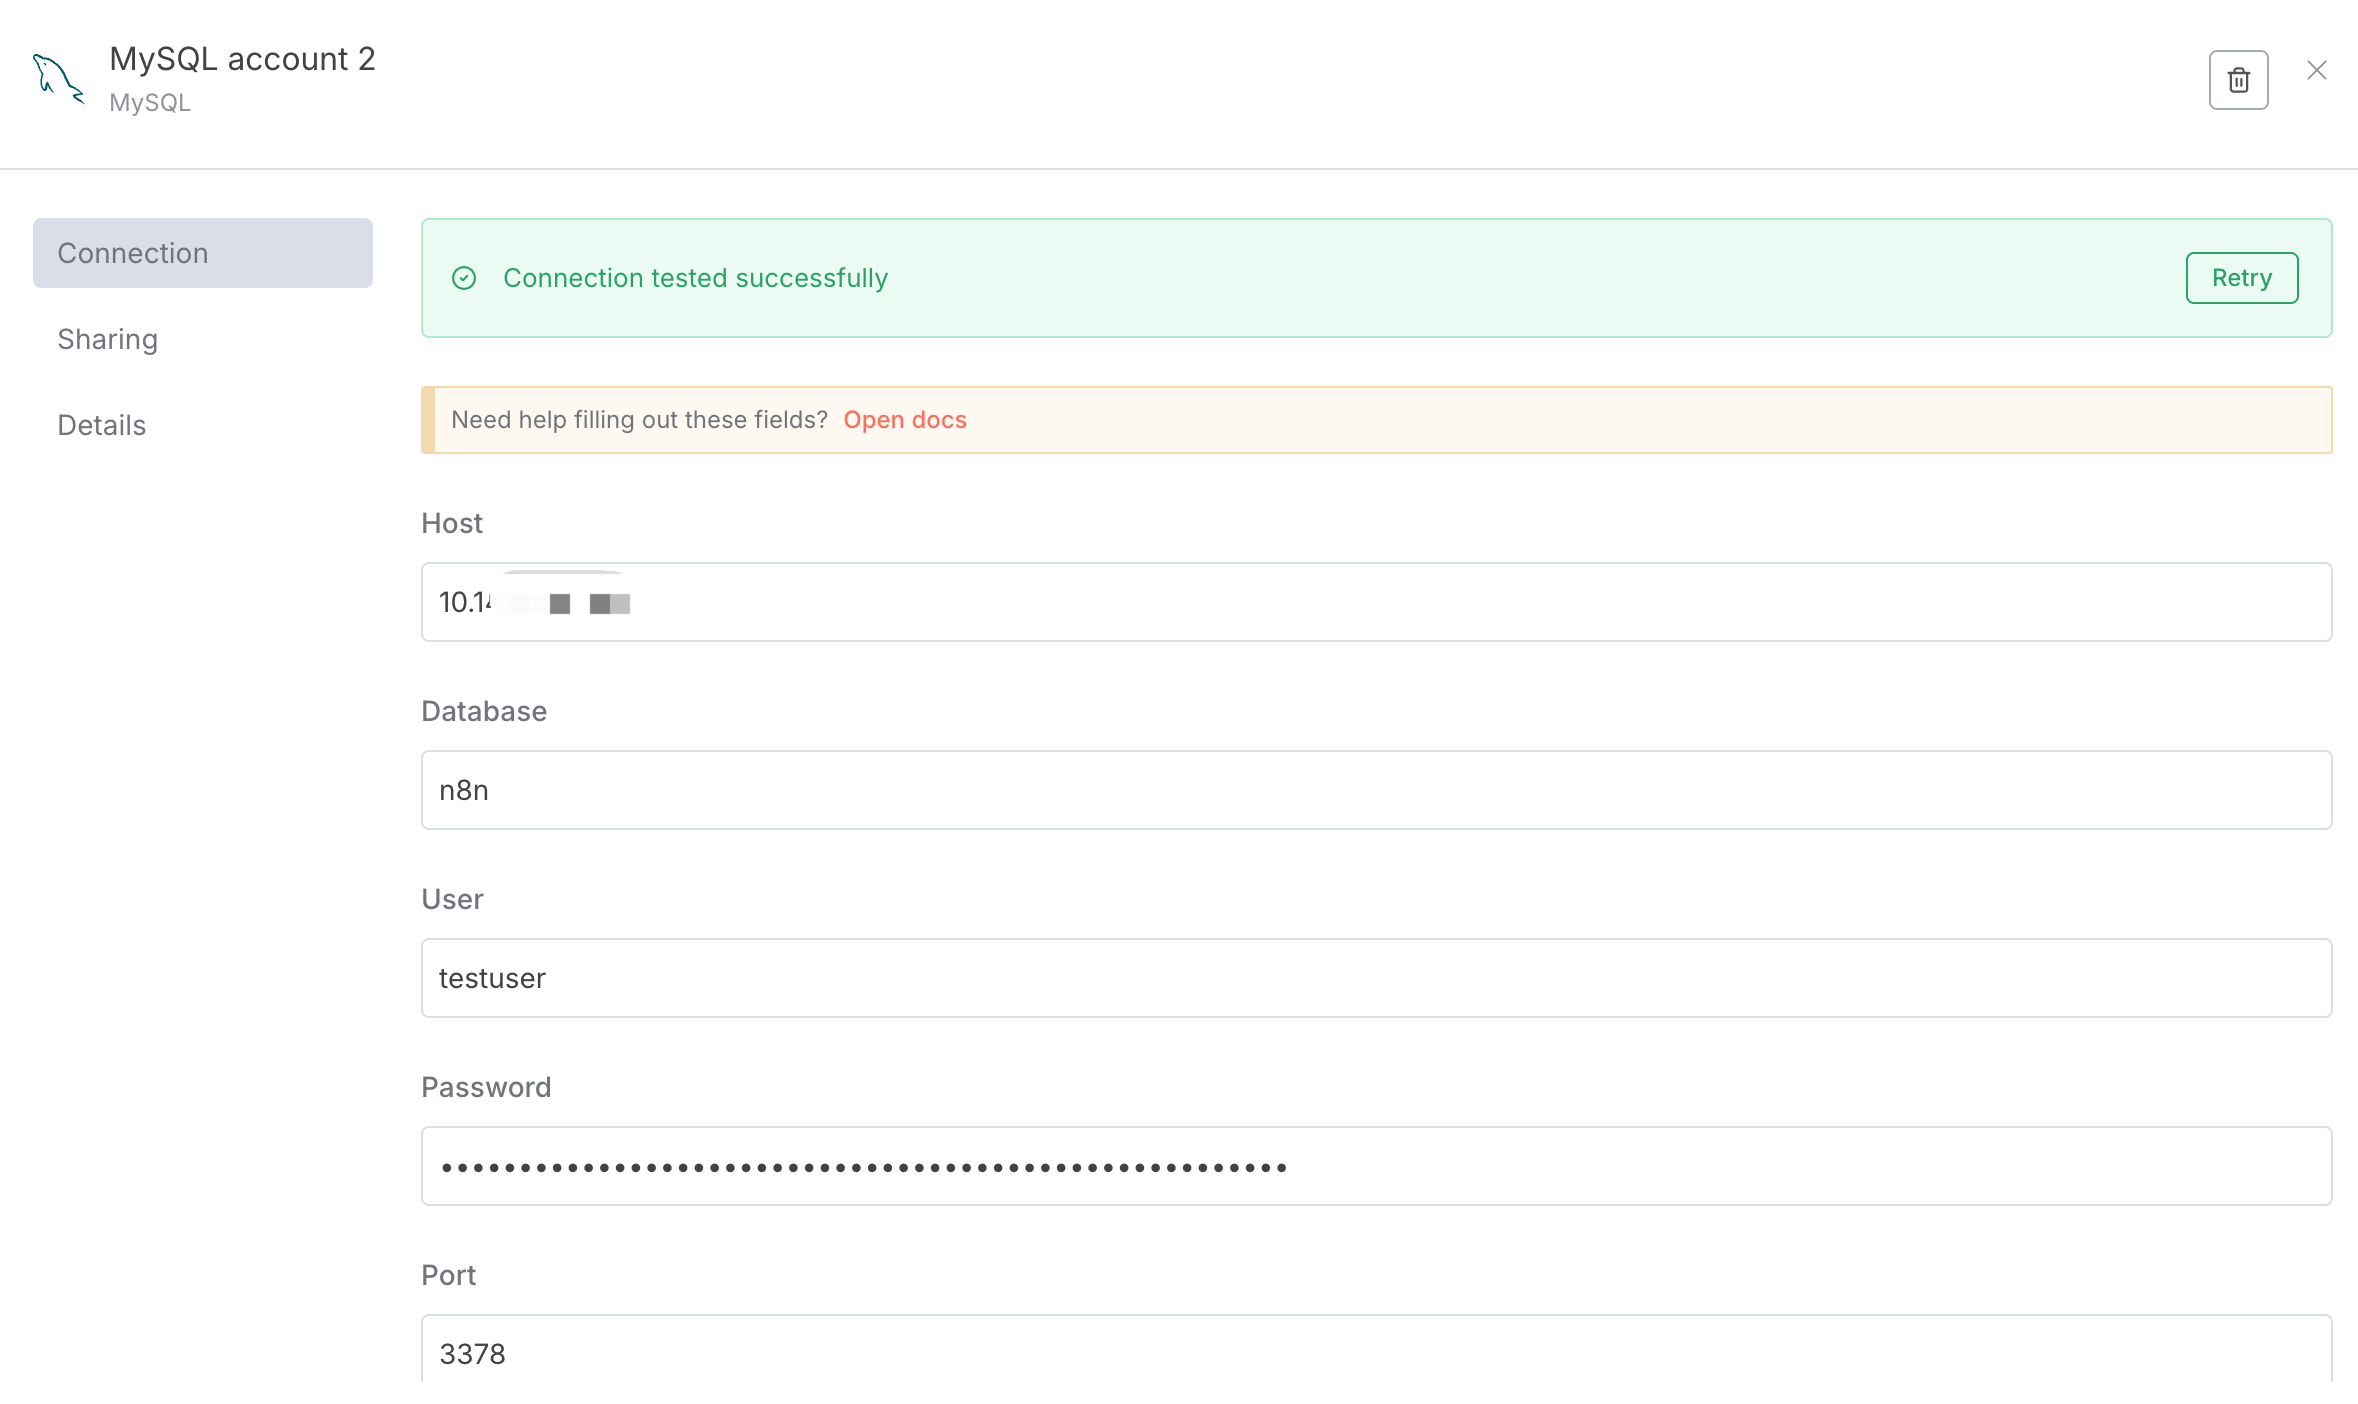Click the MySQL account 2 title
The height and width of the screenshot is (1404, 2358).
(242, 59)
